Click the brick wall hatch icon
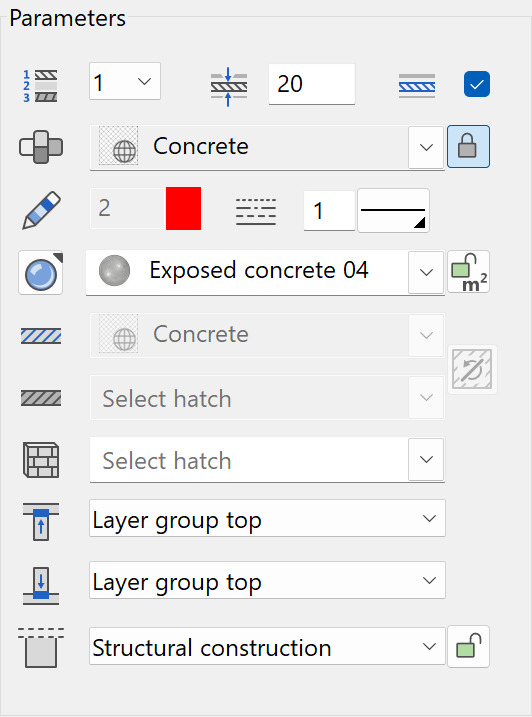Screen dimensions: 532x717 tap(41, 460)
